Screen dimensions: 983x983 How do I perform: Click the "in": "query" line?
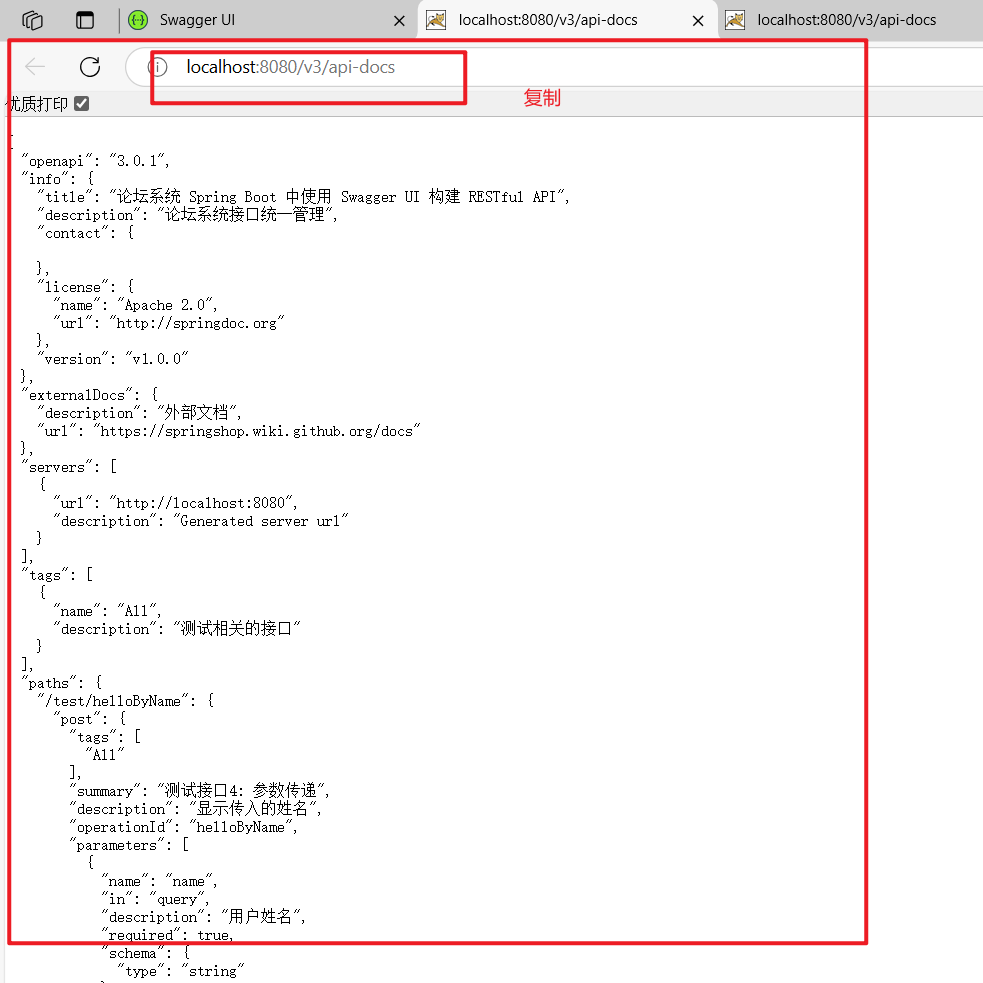tap(155, 899)
